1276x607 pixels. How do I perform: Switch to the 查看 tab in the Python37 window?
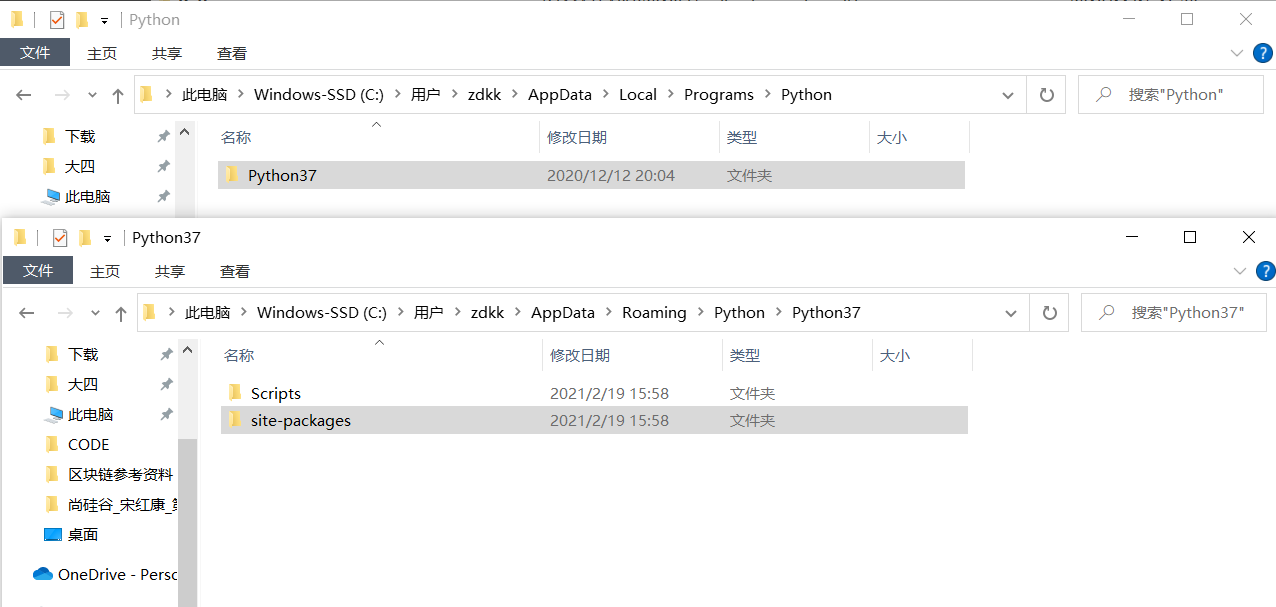235,271
